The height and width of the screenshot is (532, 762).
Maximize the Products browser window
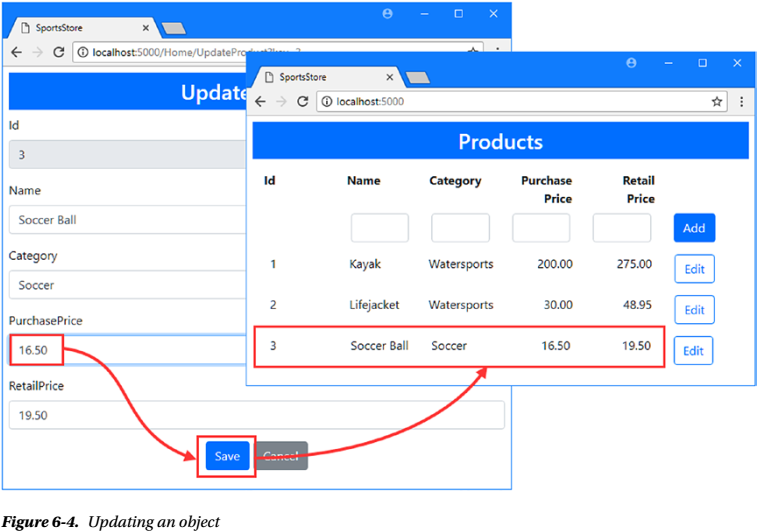pyautogui.click(x=702, y=63)
